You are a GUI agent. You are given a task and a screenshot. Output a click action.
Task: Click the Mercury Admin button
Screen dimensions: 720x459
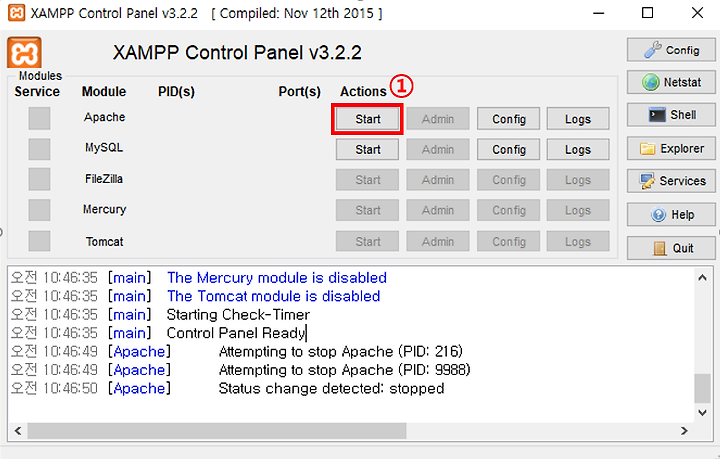pyautogui.click(x=438, y=210)
